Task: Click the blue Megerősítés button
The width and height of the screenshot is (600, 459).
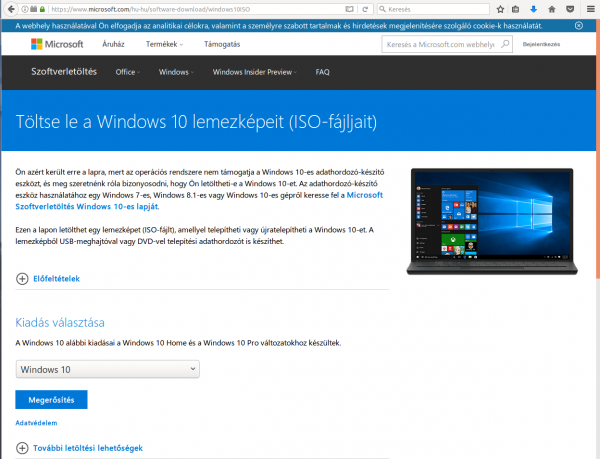Action: 51,400
